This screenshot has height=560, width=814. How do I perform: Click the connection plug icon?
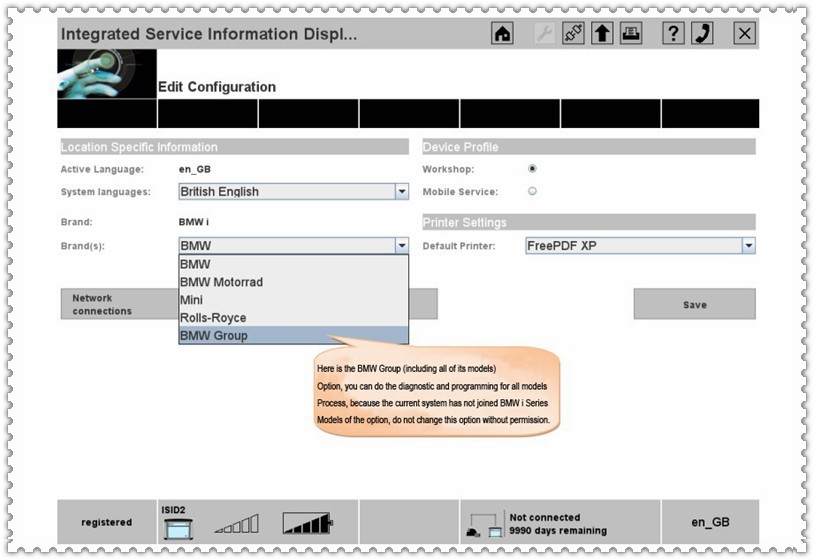(x=574, y=34)
